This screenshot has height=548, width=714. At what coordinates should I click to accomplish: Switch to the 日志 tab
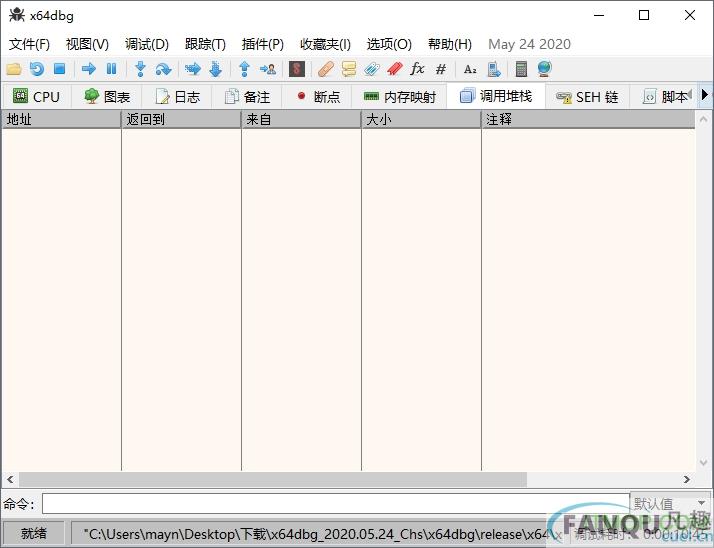177,97
